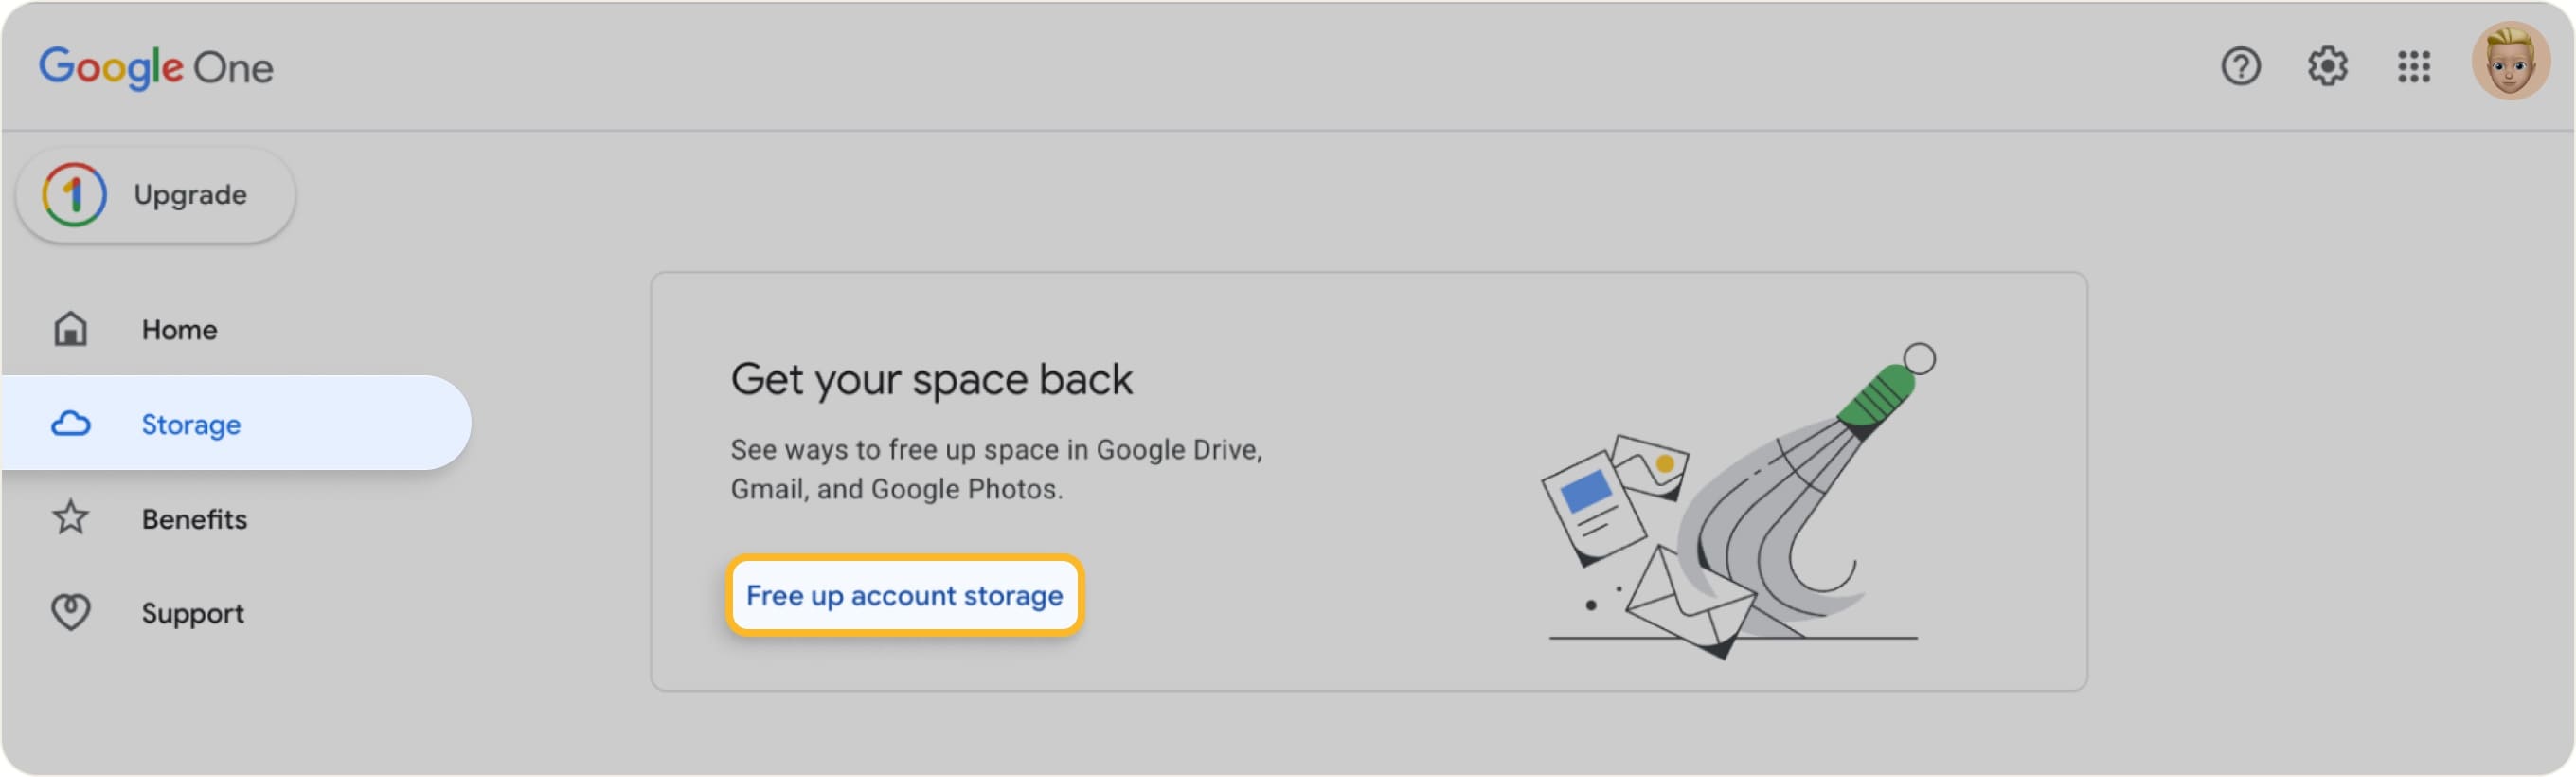Screen dimensions: 2576x777
Task: Open the Support section
Action: pos(193,611)
